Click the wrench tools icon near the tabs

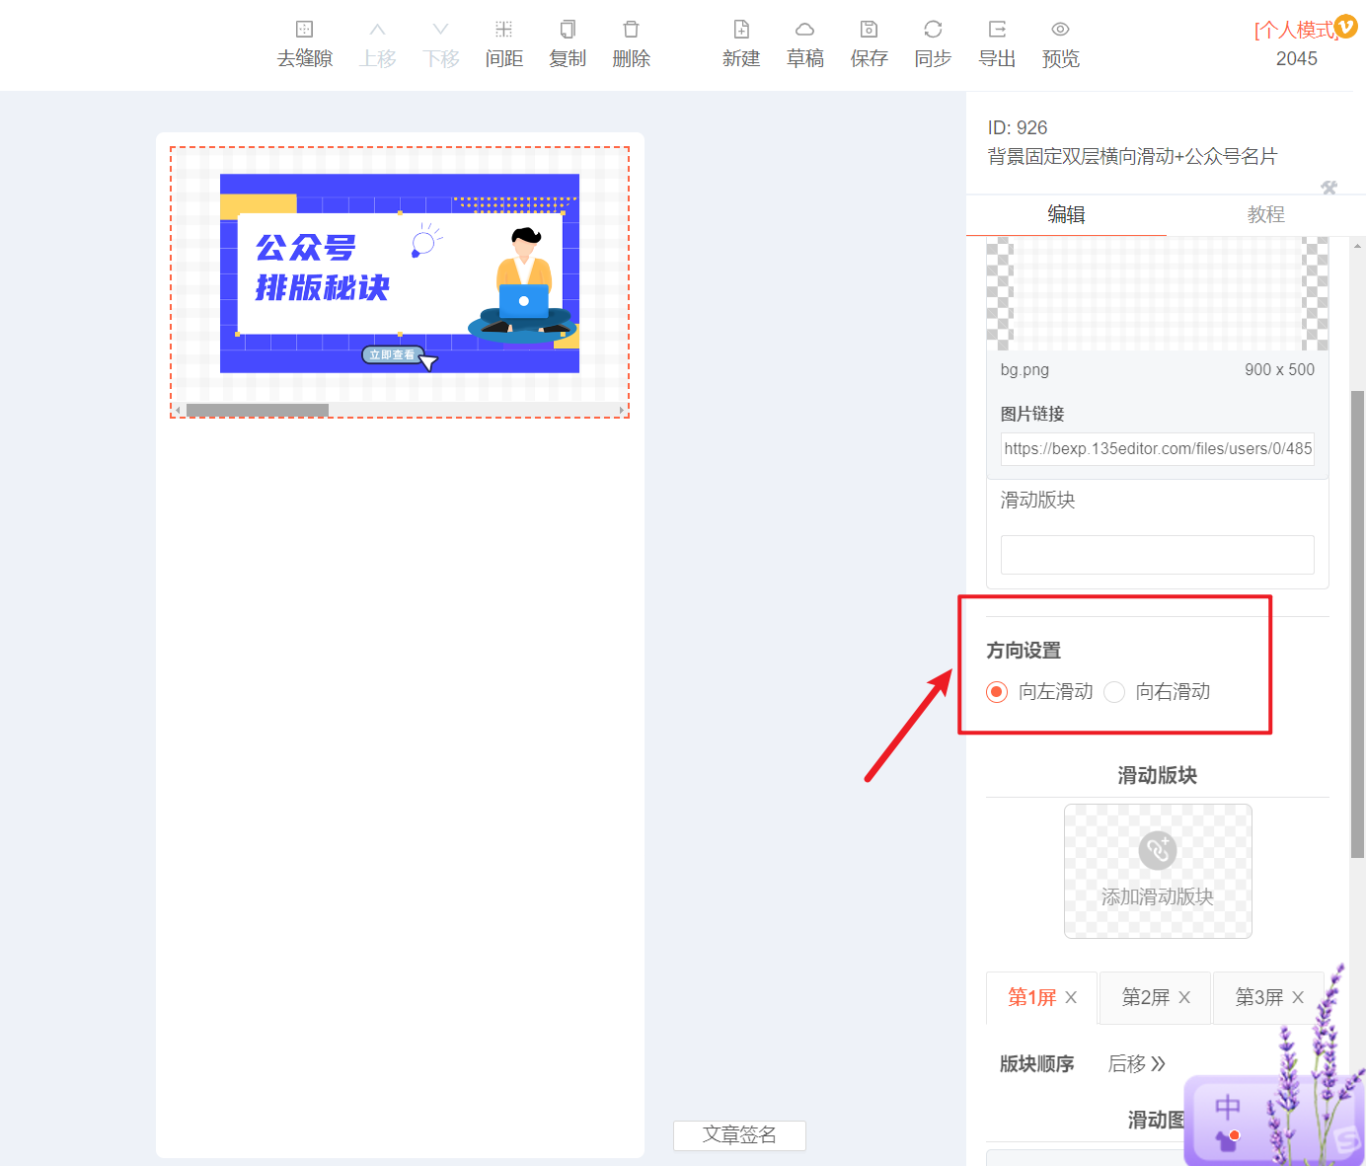[1329, 187]
